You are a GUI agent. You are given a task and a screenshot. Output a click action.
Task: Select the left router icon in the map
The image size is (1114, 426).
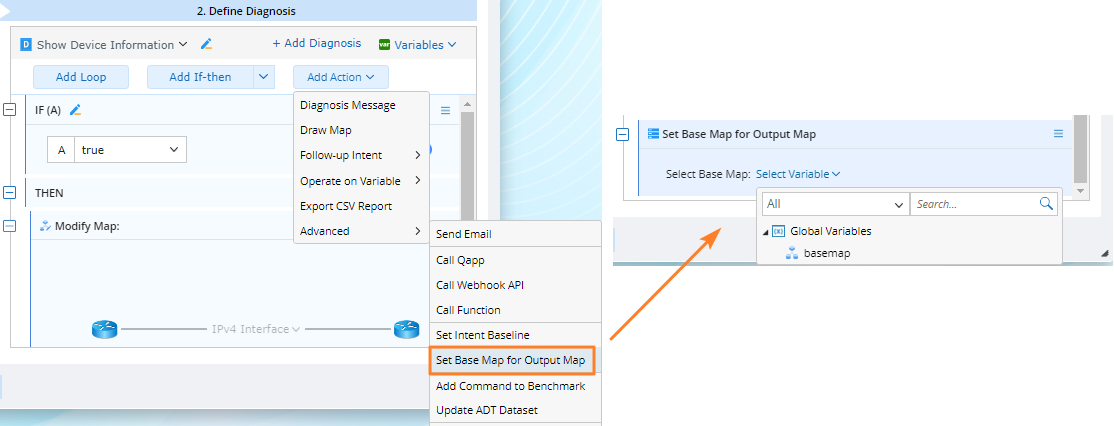tap(104, 329)
